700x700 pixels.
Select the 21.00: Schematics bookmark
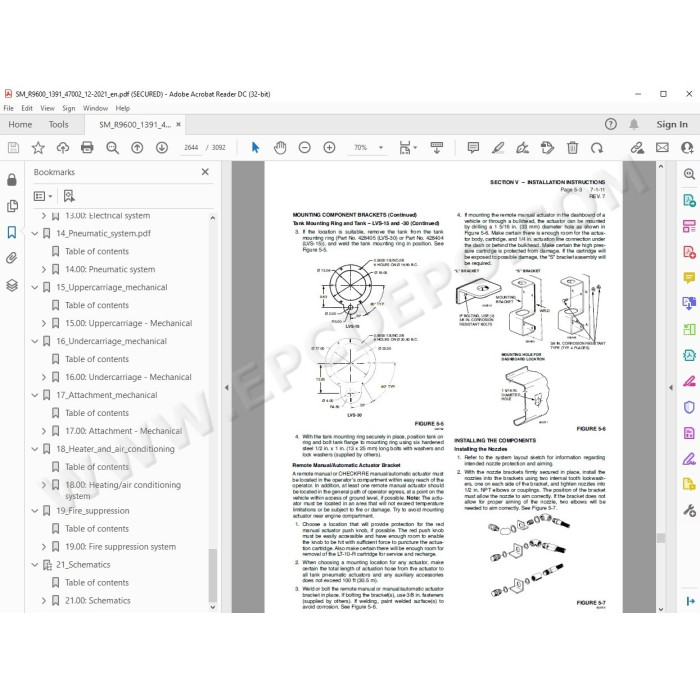click(x=98, y=600)
